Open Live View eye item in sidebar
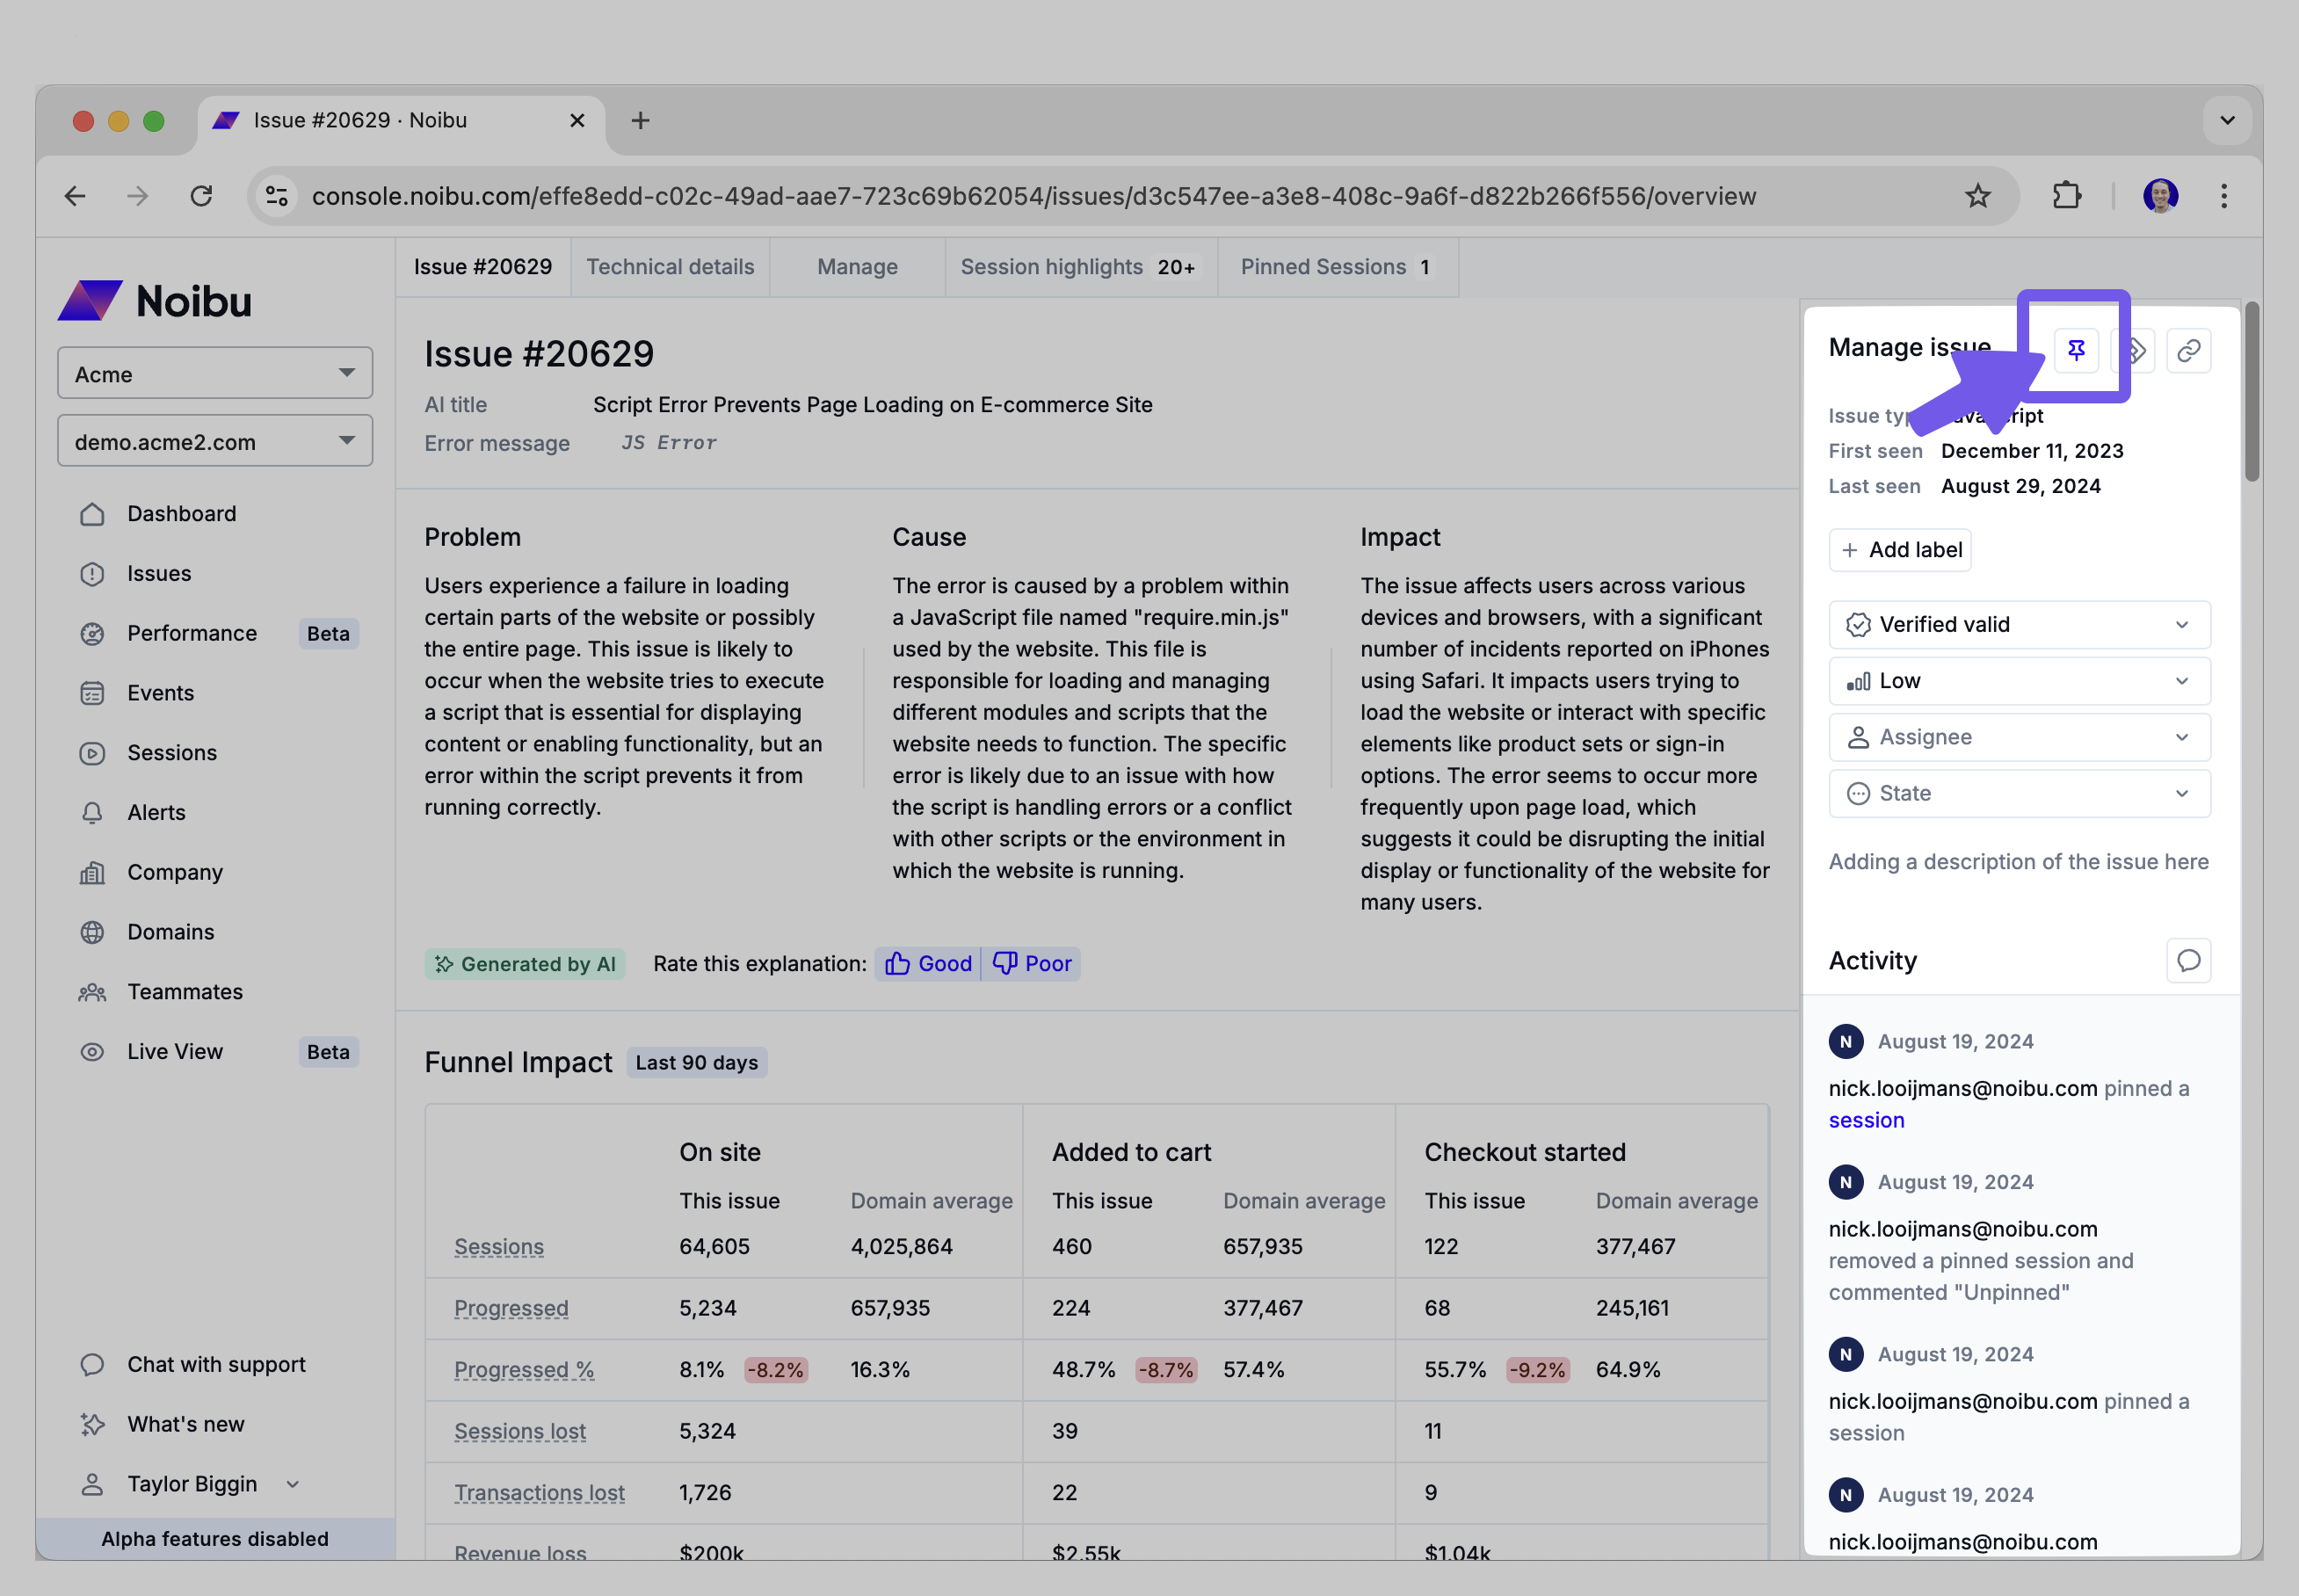 click(174, 1052)
